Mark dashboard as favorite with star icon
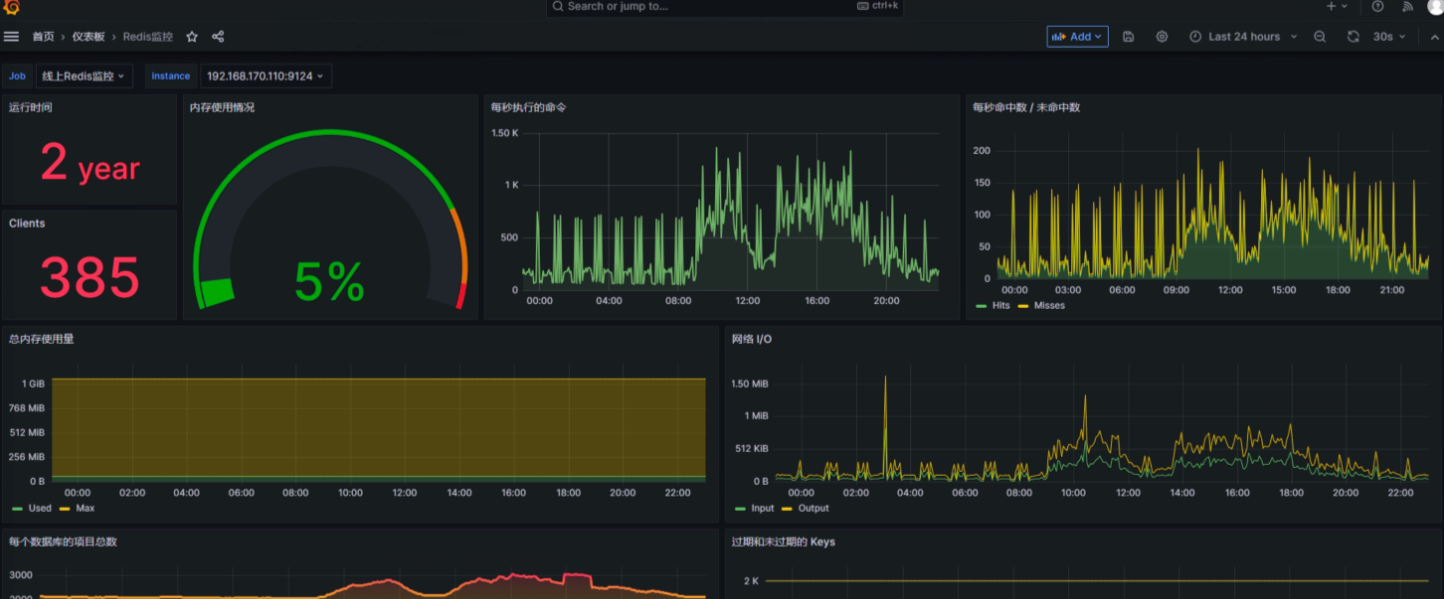 point(192,37)
